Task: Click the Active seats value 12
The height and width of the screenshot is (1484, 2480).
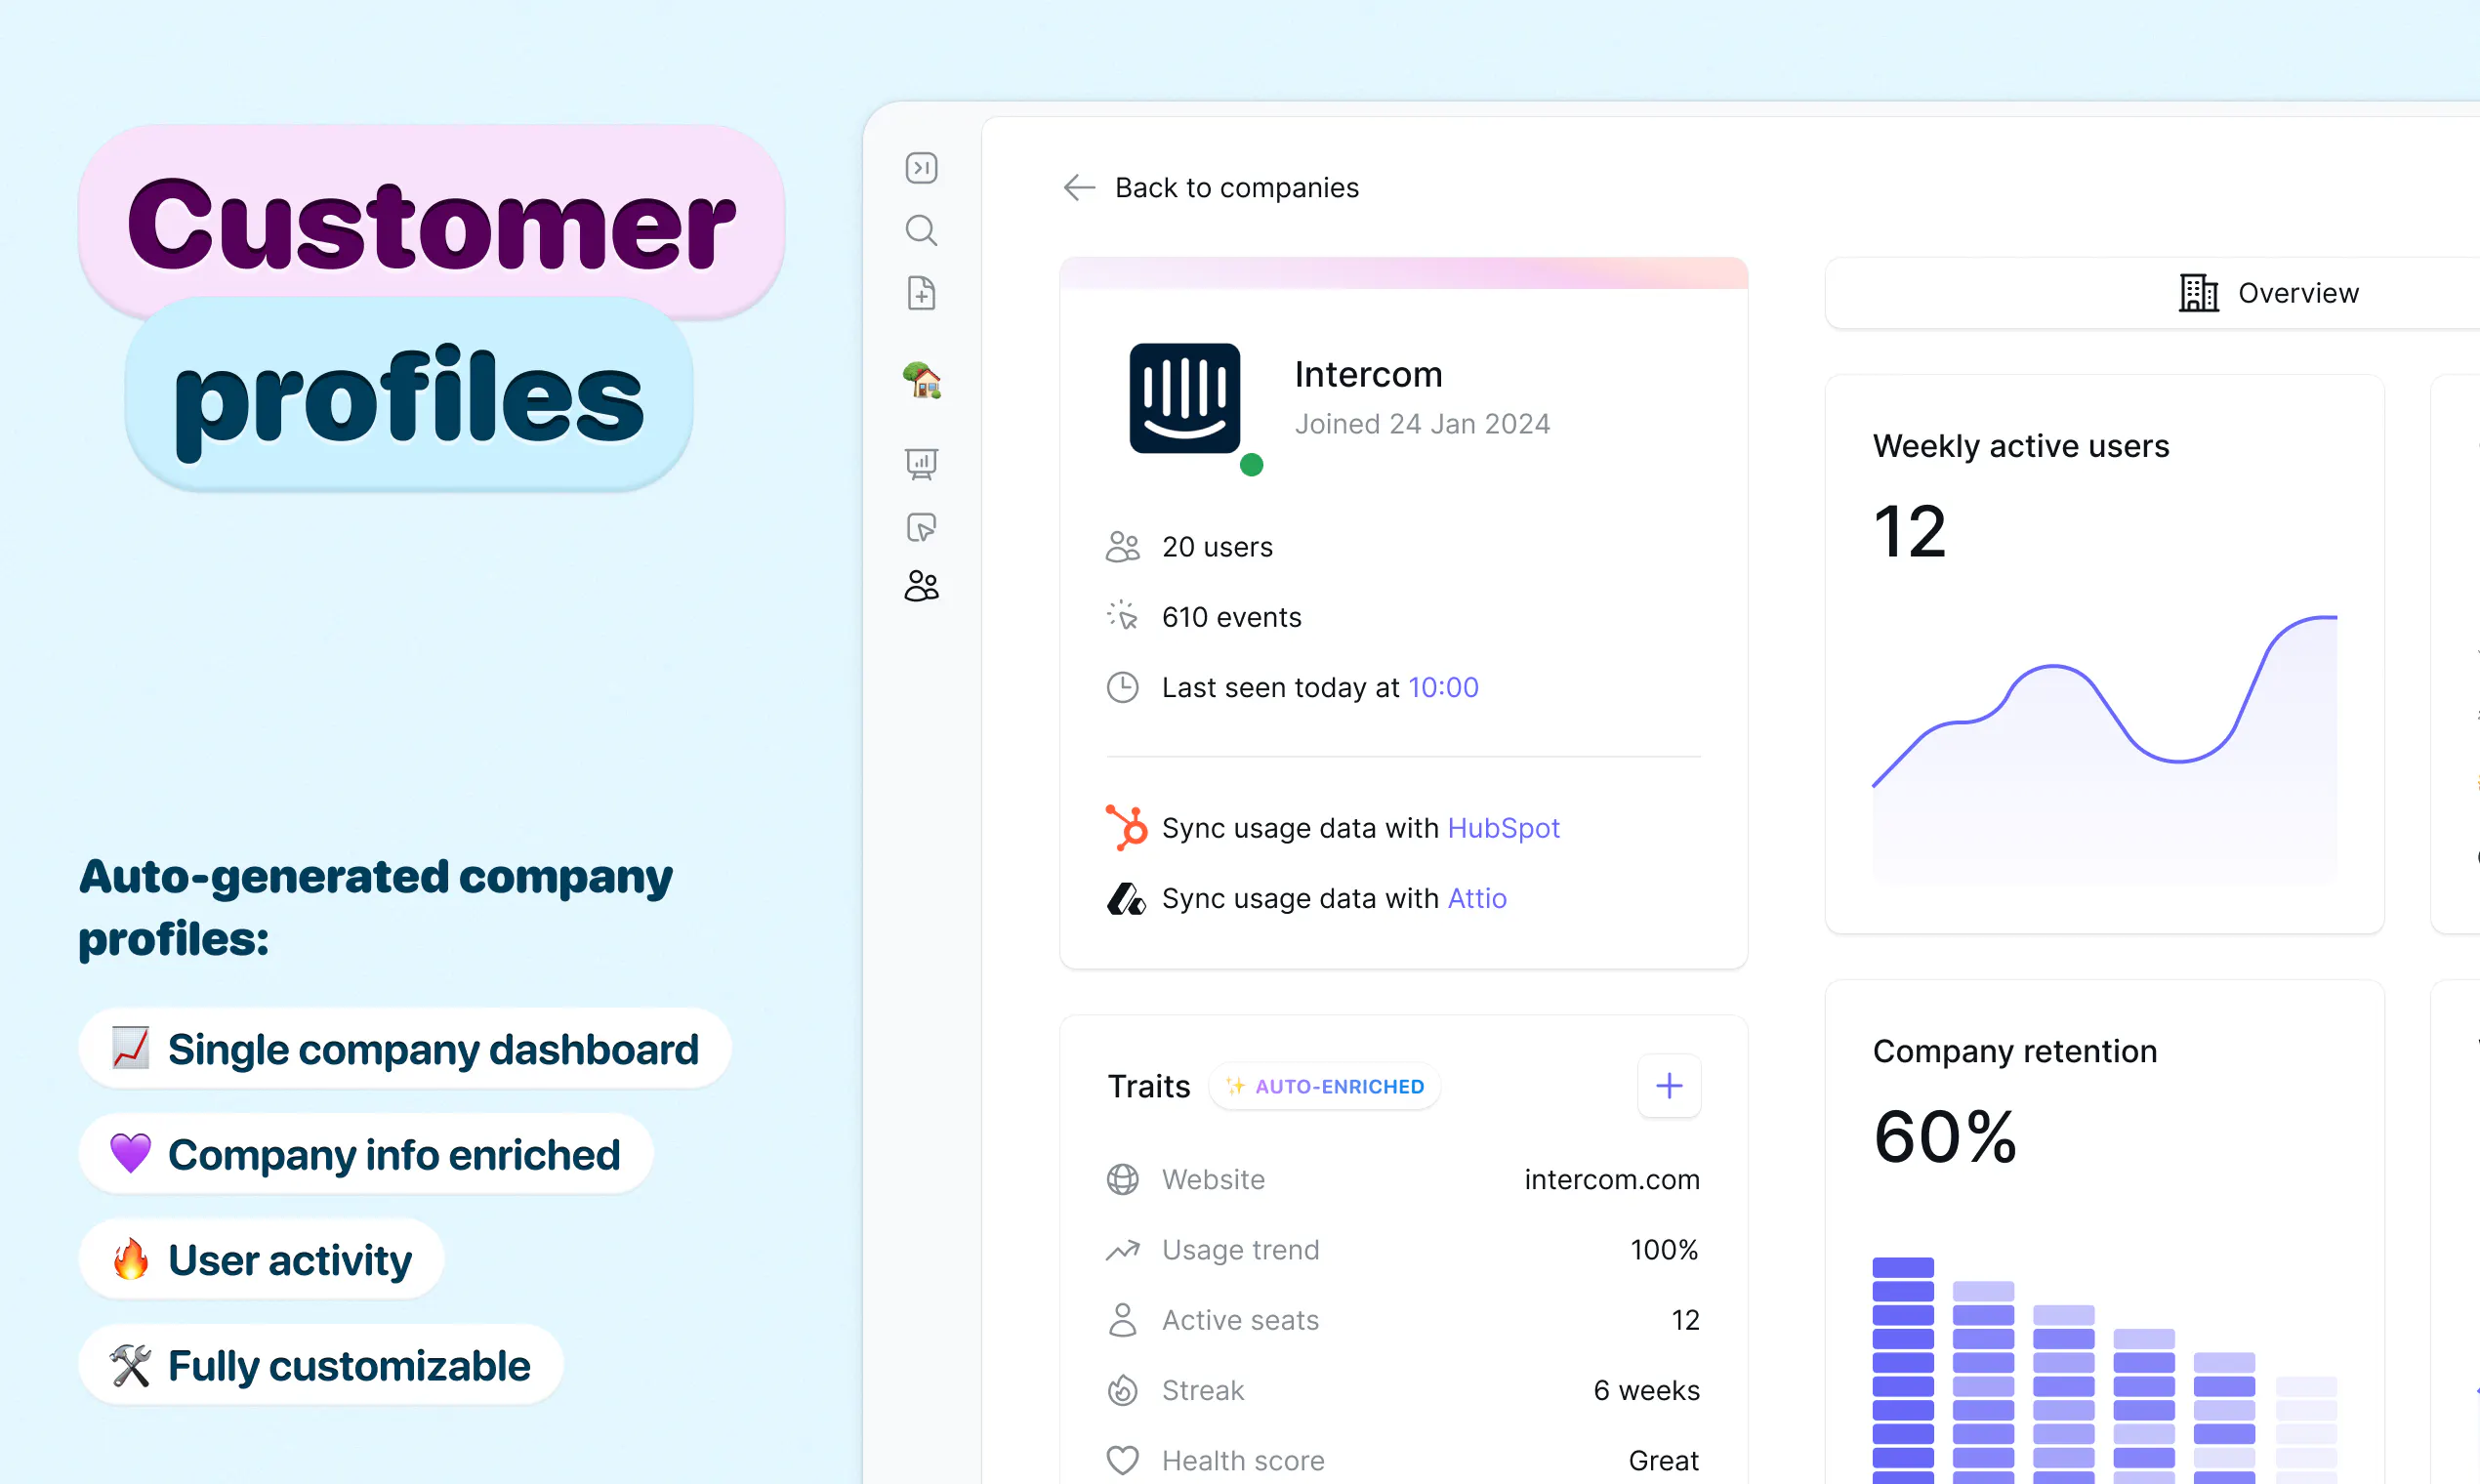Action: (1685, 1320)
